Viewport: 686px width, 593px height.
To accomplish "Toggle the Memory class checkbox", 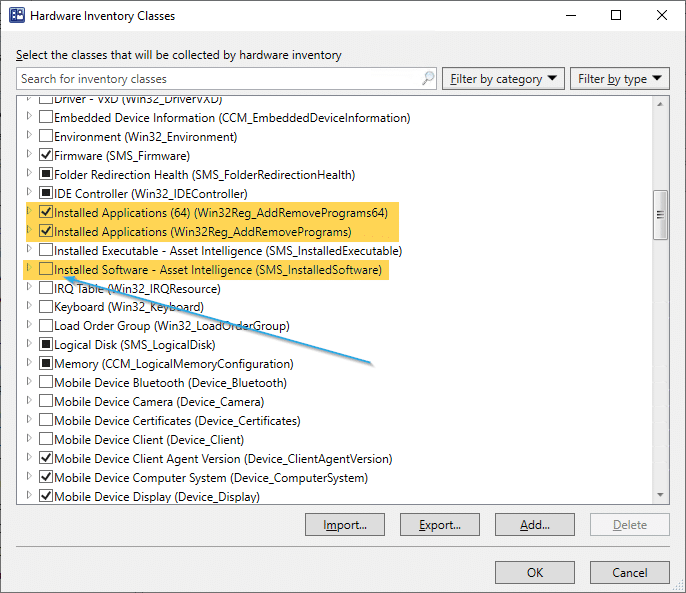I will (45, 364).
